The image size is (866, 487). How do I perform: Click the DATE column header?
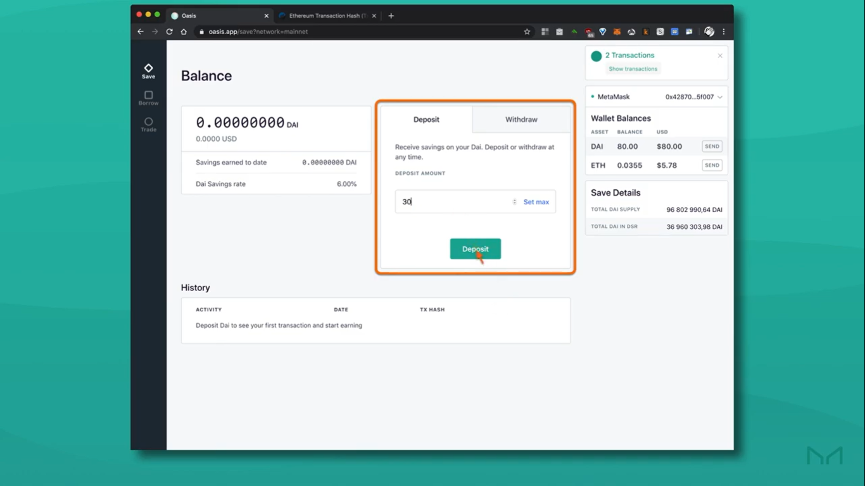(x=341, y=310)
